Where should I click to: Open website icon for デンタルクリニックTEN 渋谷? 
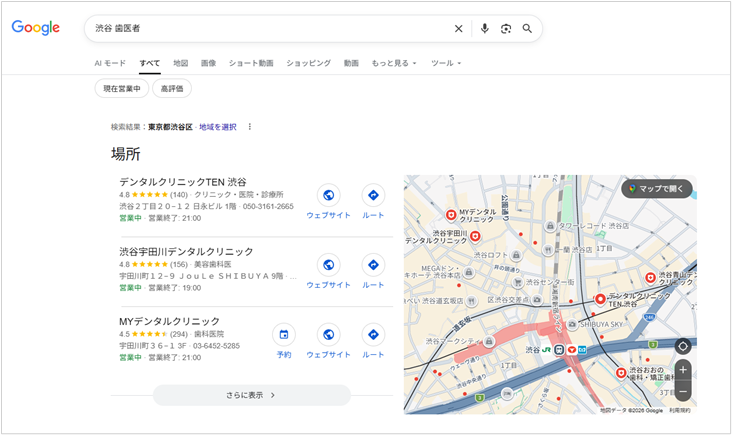(329, 195)
